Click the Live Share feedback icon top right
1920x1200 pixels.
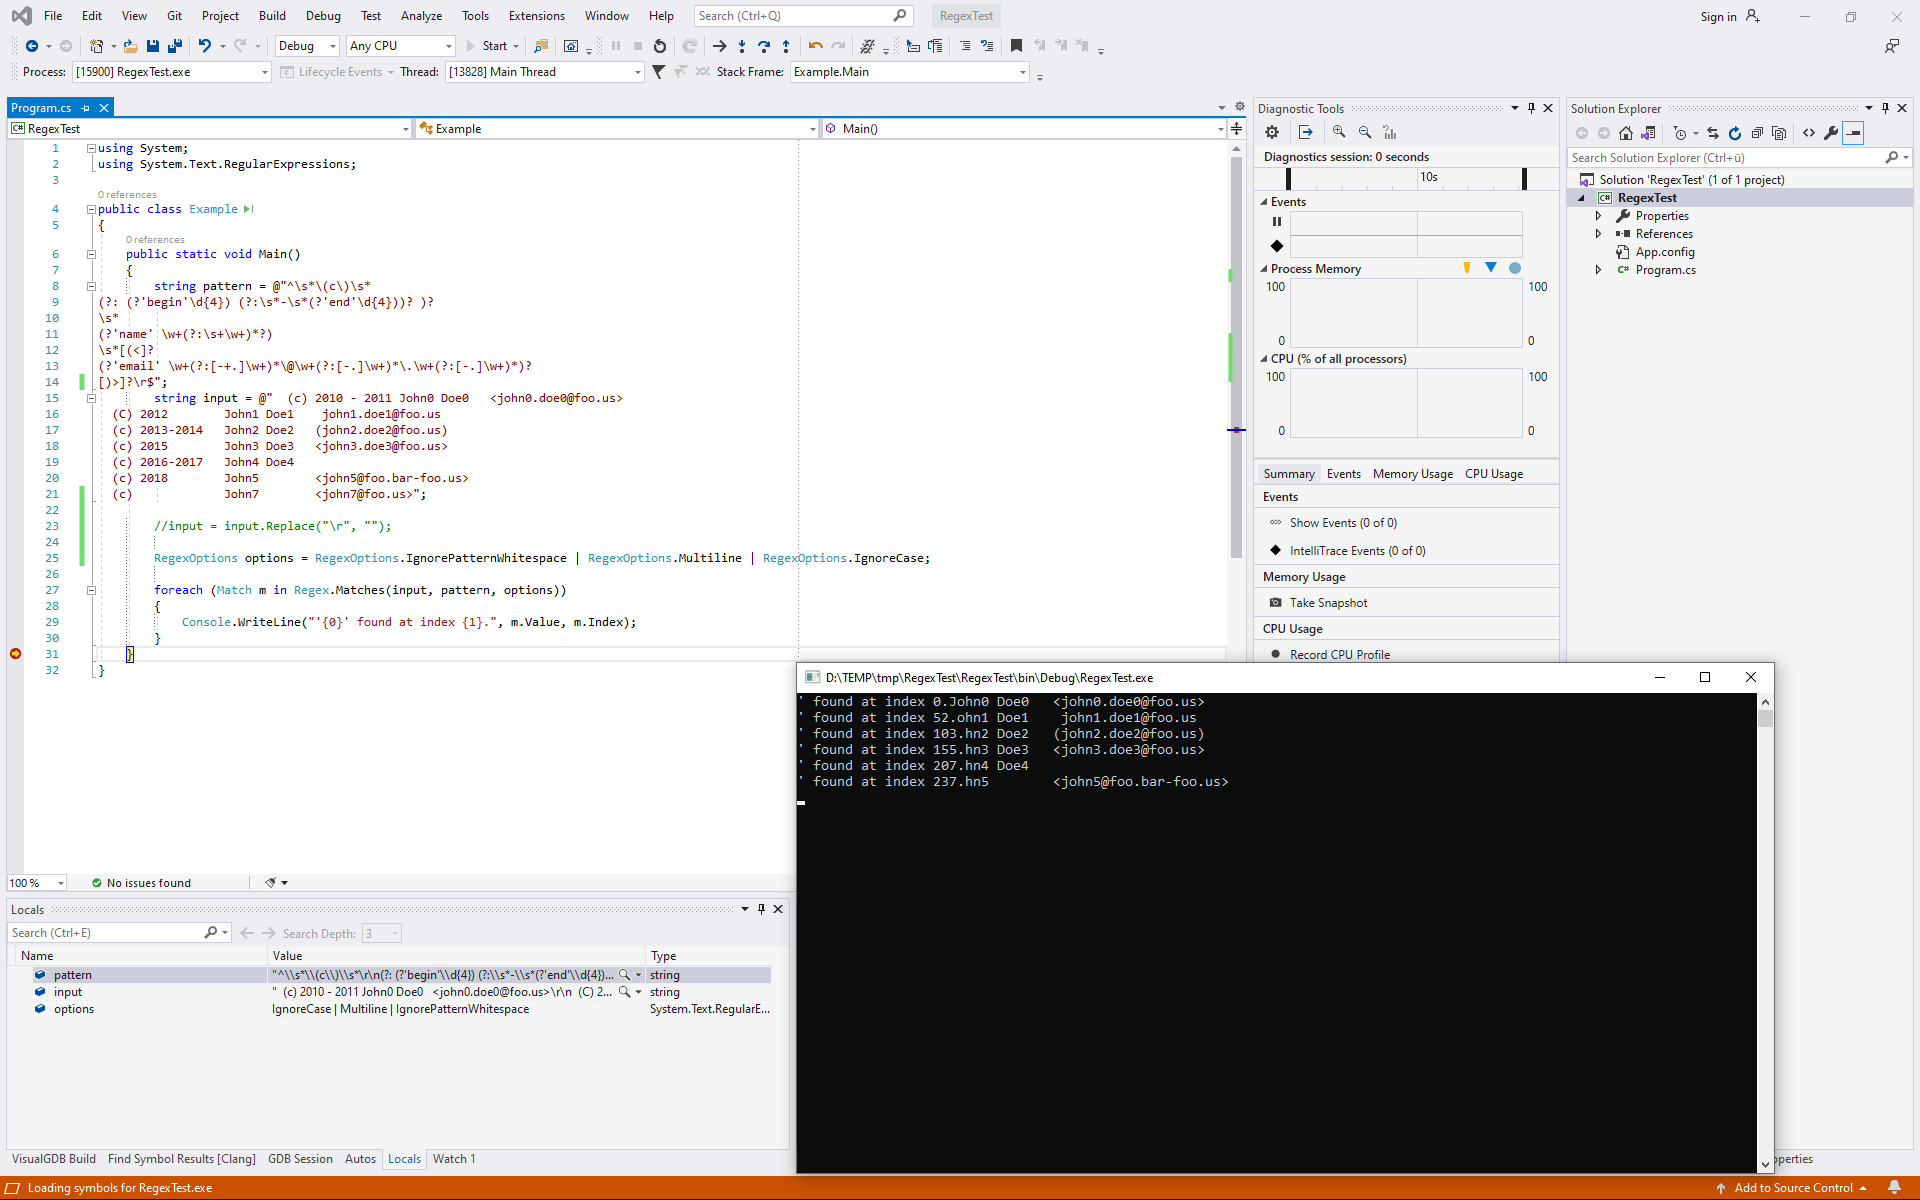(1892, 46)
